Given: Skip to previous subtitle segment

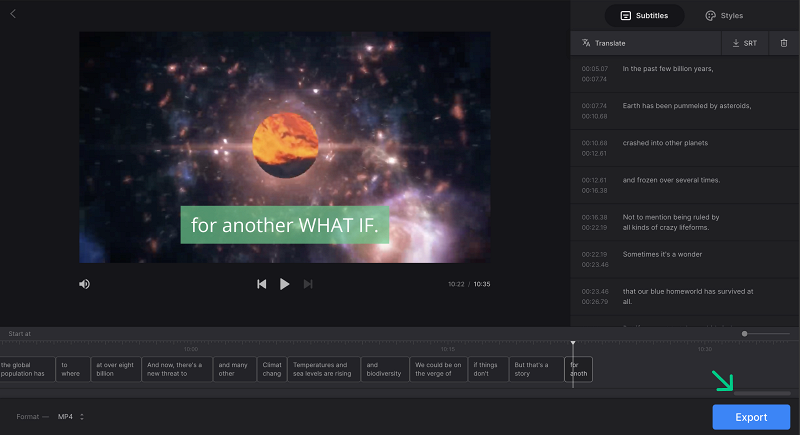Looking at the screenshot, I should [261, 284].
